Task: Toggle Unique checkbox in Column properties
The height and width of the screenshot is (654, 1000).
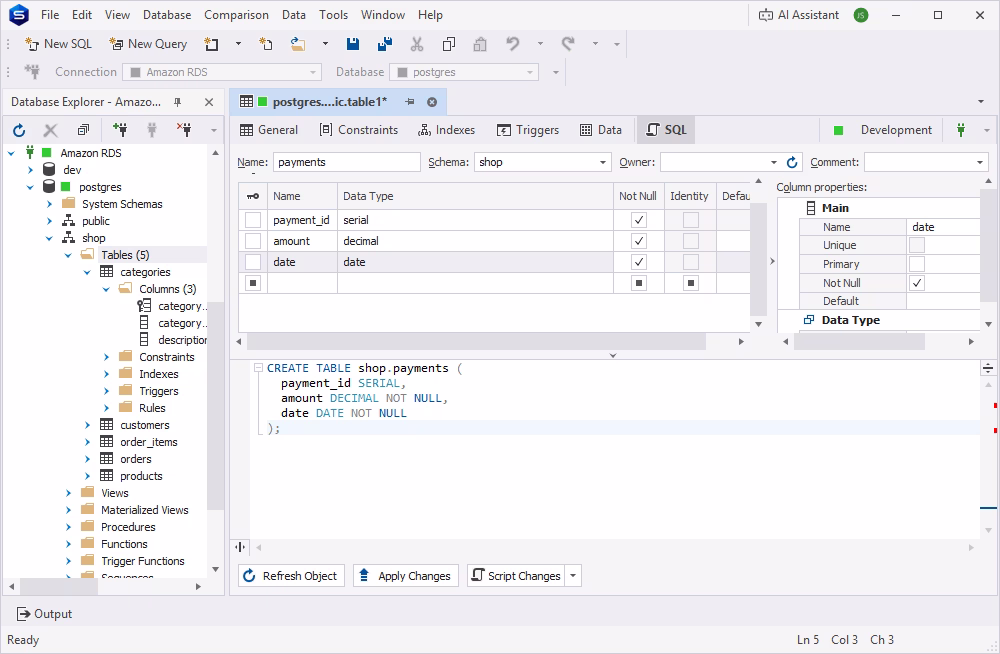Action: 917,245
